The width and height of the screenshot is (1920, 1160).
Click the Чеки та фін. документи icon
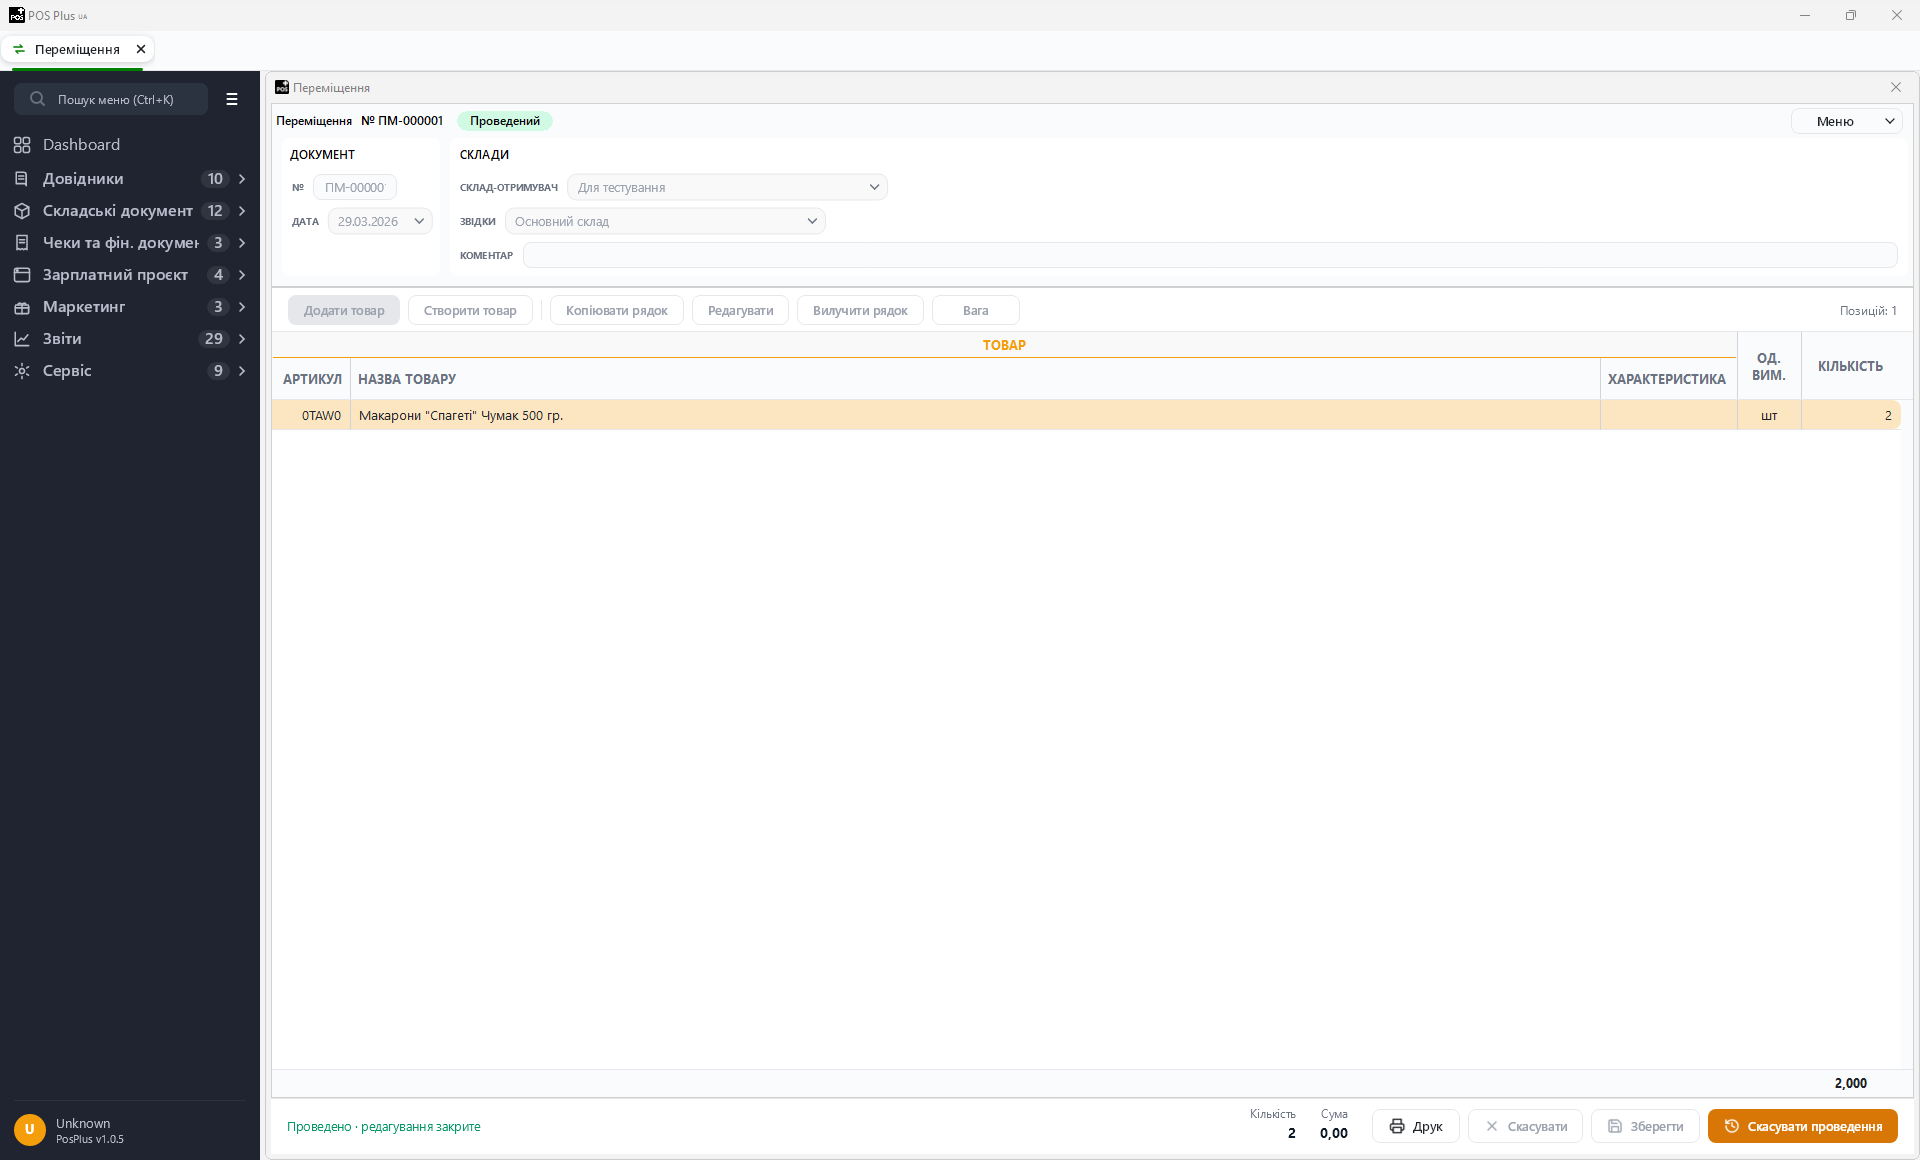[22, 243]
